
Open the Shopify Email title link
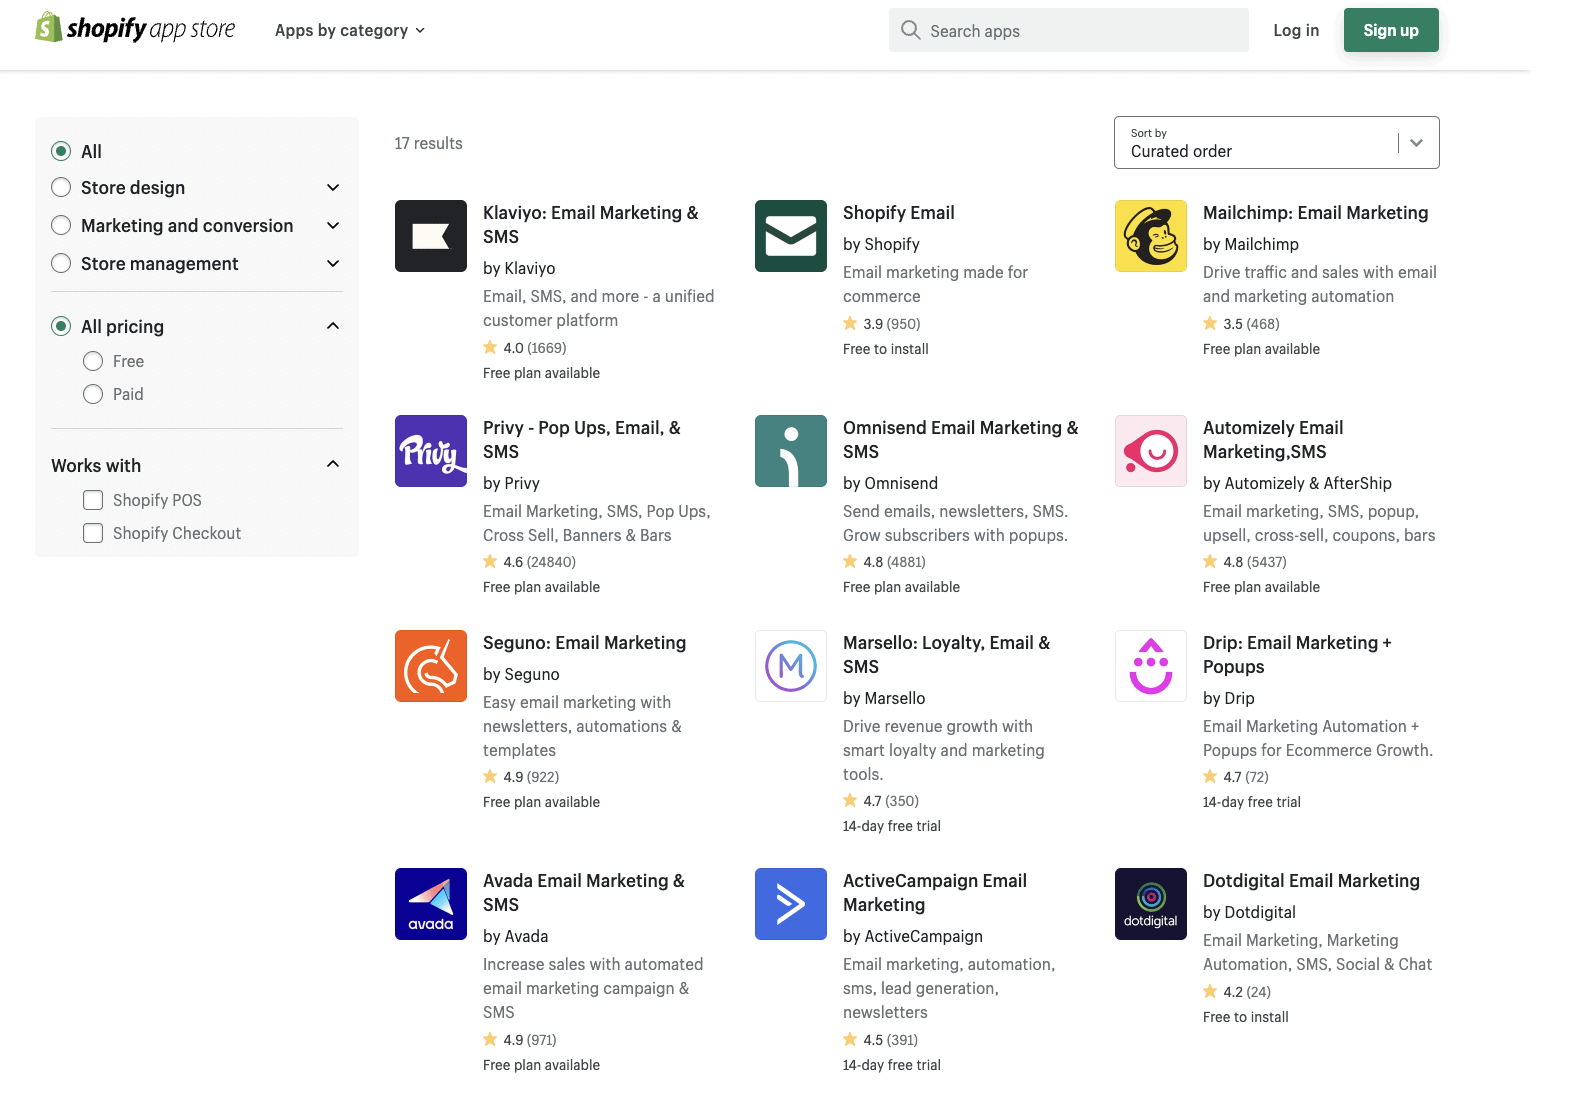pyautogui.click(x=898, y=213)
